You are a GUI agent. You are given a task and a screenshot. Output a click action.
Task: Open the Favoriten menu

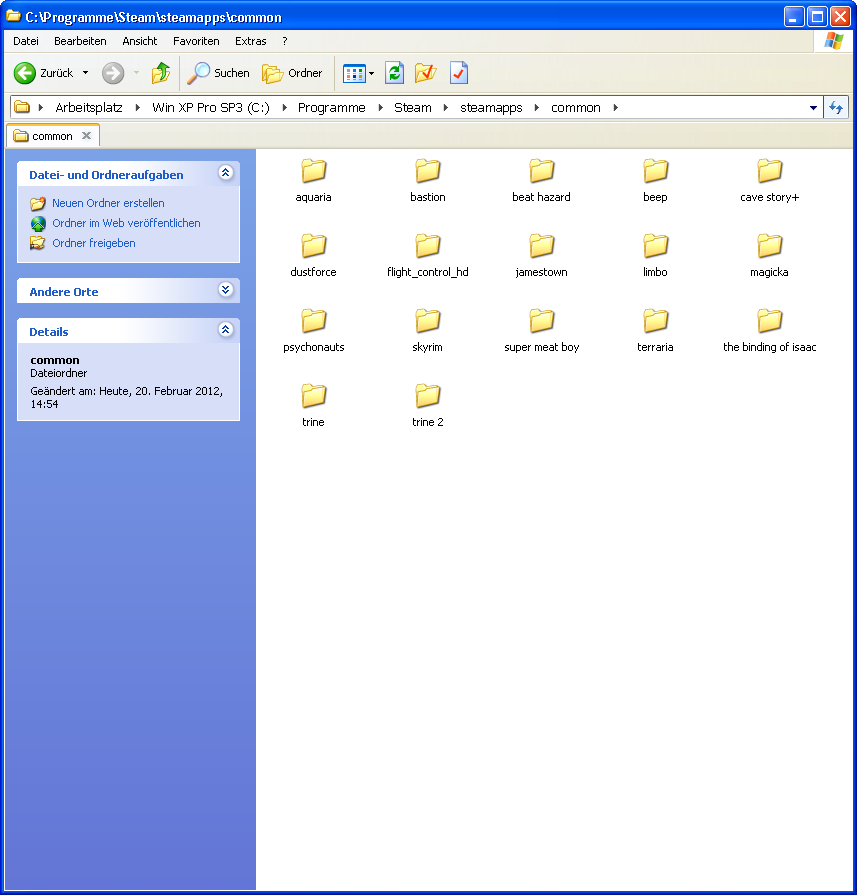[196, 41]
